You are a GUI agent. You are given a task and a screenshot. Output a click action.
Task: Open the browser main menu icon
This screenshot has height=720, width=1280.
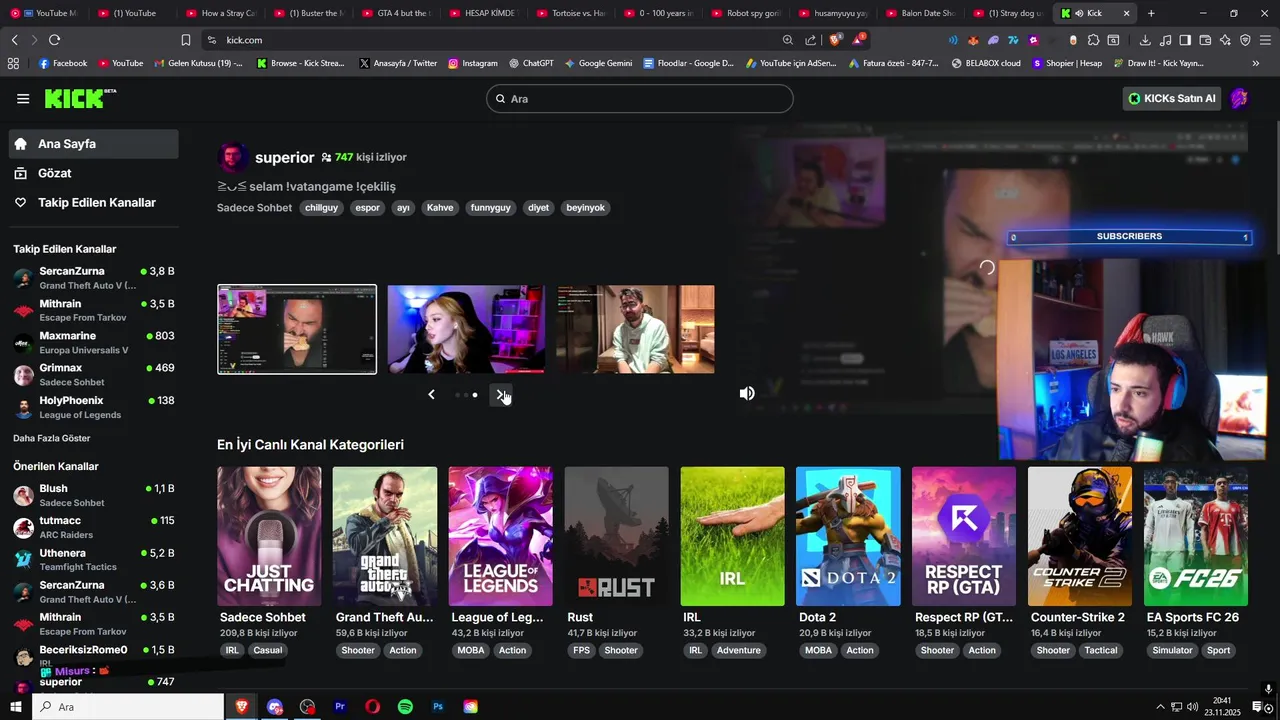click(1266, 40)
